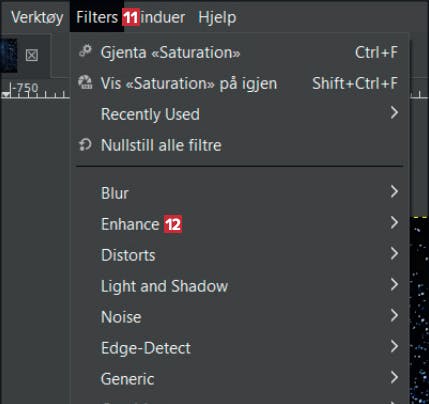Click the icon beside Vis Saturation på igjen

[85, 82]
